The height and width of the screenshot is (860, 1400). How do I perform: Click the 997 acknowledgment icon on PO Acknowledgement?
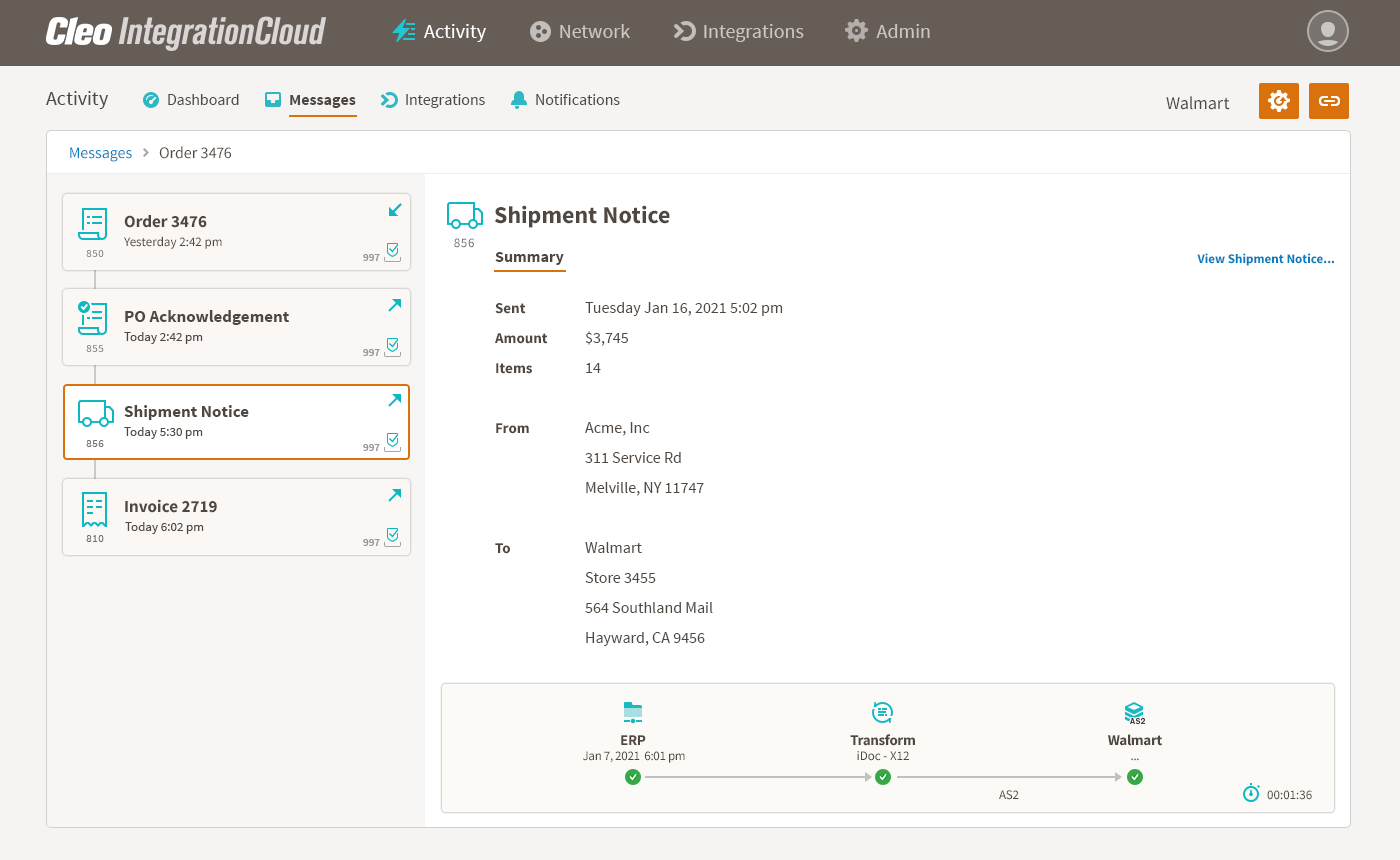tap(393, 347)
